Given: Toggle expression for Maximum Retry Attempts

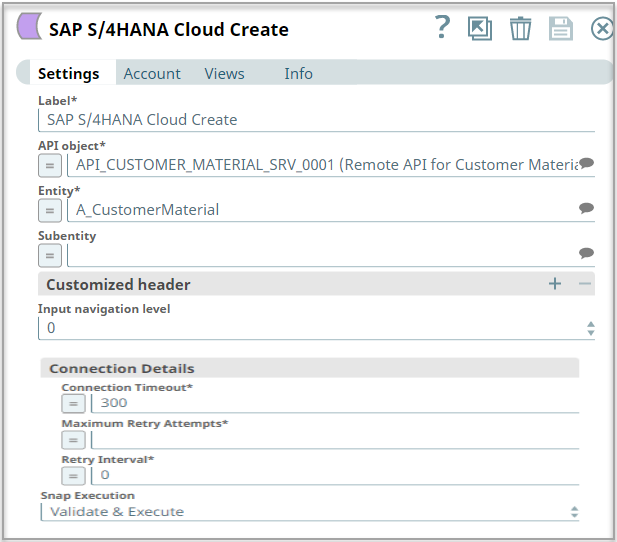Looking at the screenshot, I should (x=73, y=440).
